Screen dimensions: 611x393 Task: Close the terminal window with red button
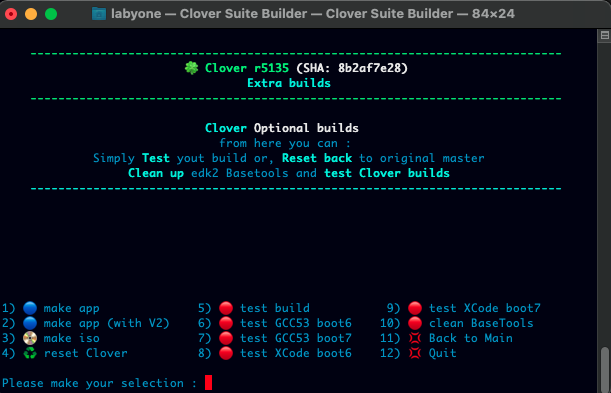pyautogui.click(x=11, y=14)
